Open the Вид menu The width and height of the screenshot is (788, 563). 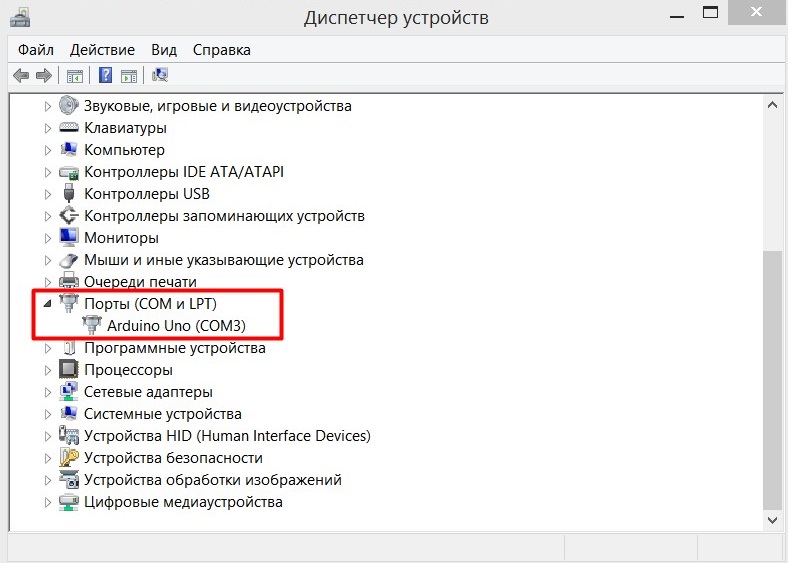(164, 50)
